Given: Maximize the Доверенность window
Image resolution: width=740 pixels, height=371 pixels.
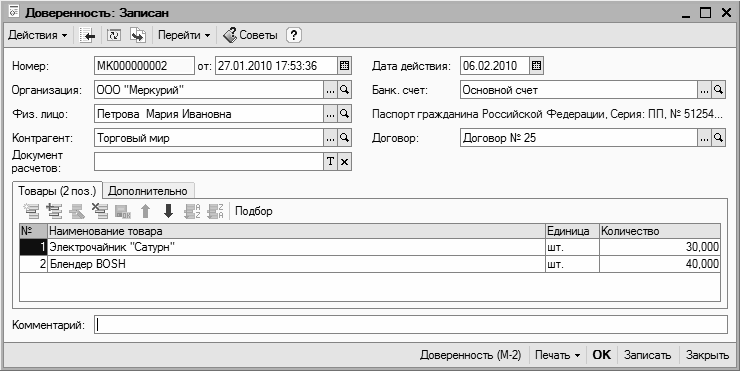Looking at the screenshot, I should click(705, 13).
